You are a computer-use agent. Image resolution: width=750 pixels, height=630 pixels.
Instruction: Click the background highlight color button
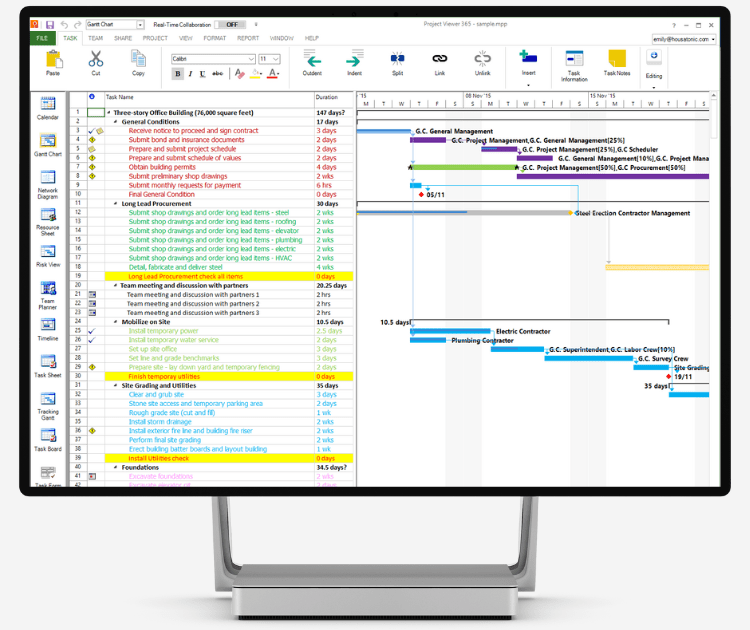256,74
